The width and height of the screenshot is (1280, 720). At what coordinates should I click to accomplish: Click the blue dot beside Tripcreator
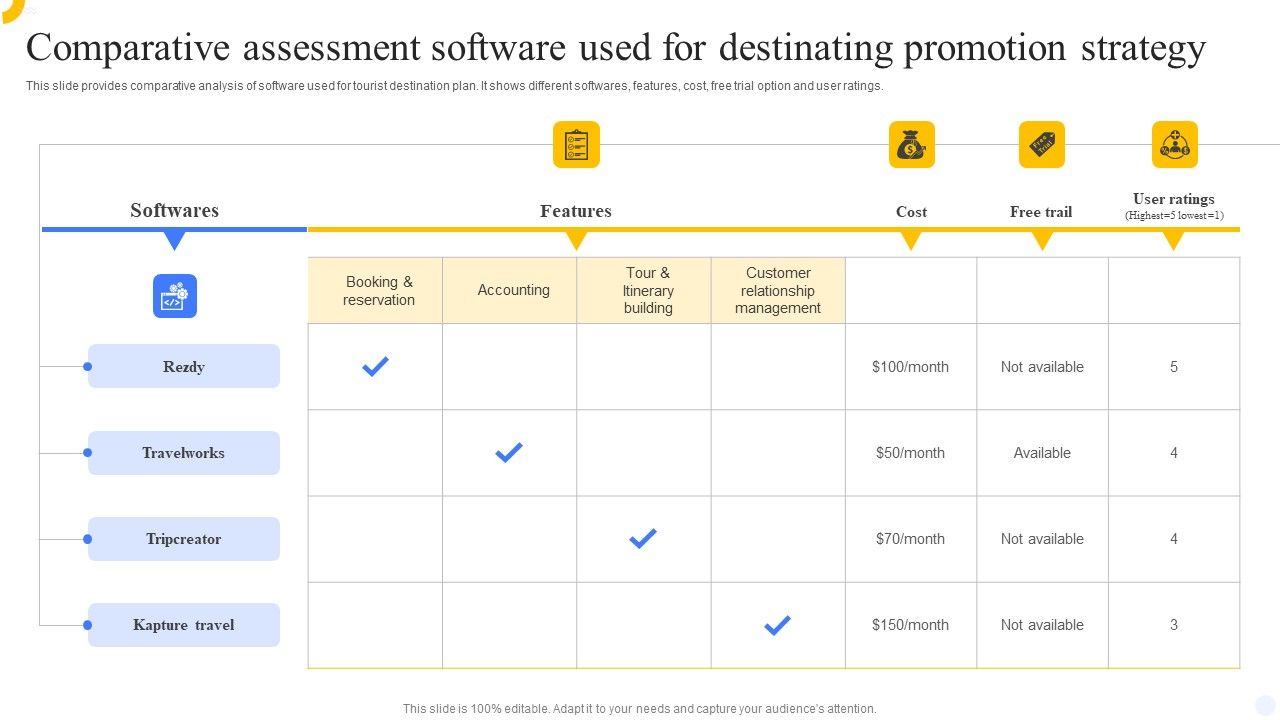click(x=88, y=539)
